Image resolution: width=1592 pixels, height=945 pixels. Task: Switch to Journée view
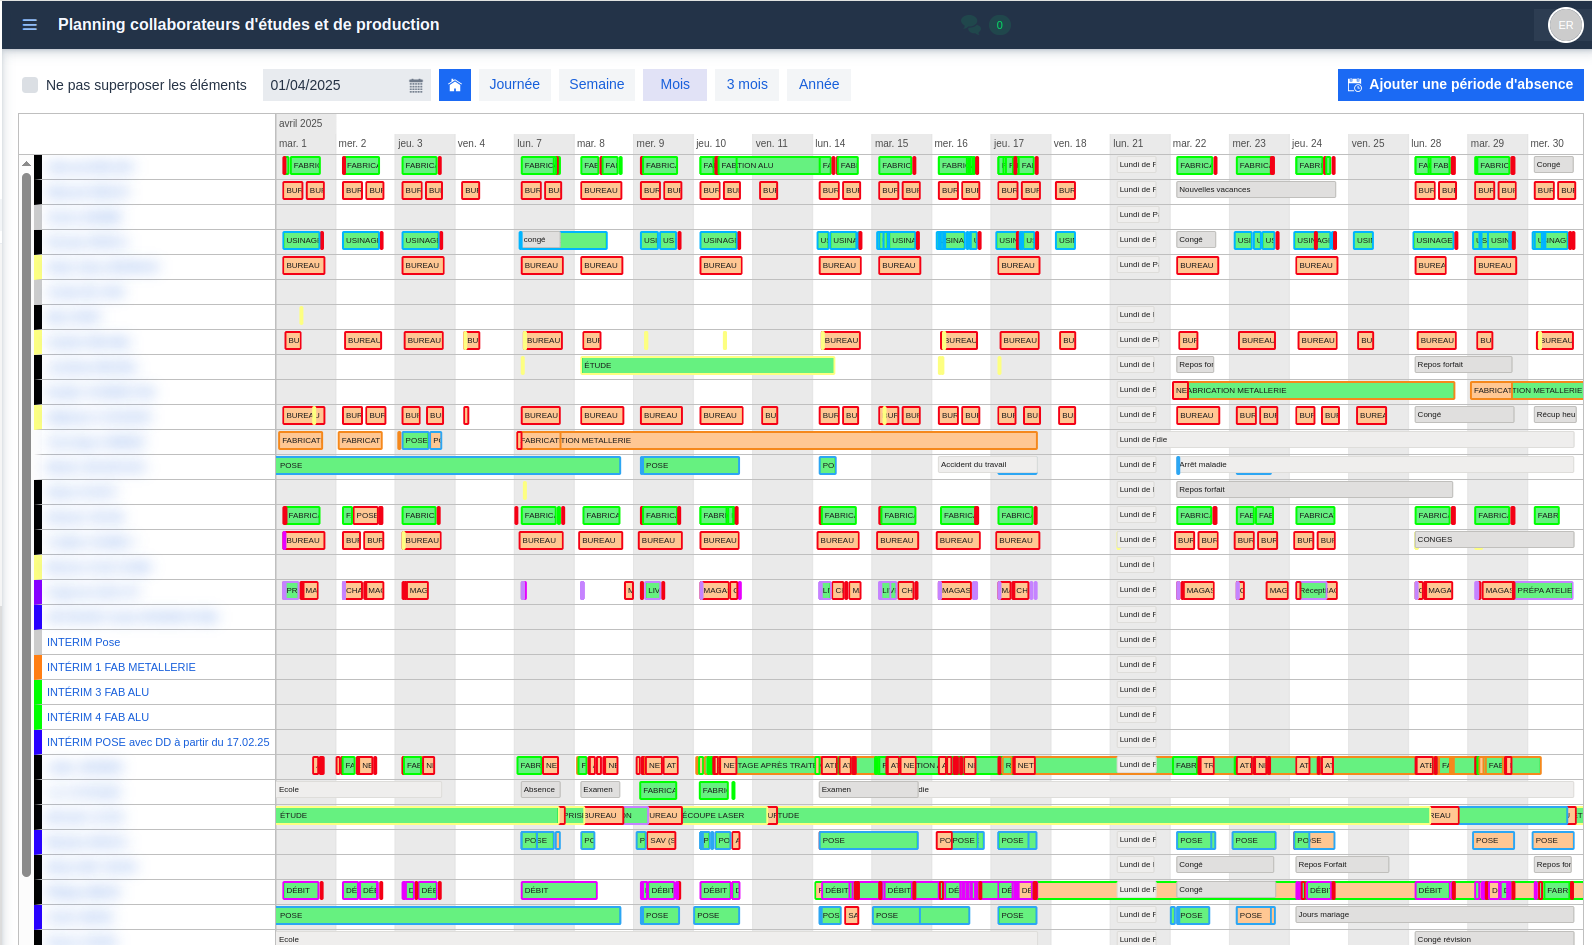tap(514, 85)
